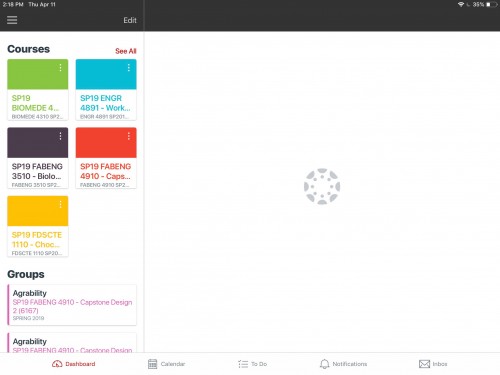The width and height of the screenshot is (500, 375).
Task: Select SP19 ENGR 4891 - Work... title
Action: point(105,103)
